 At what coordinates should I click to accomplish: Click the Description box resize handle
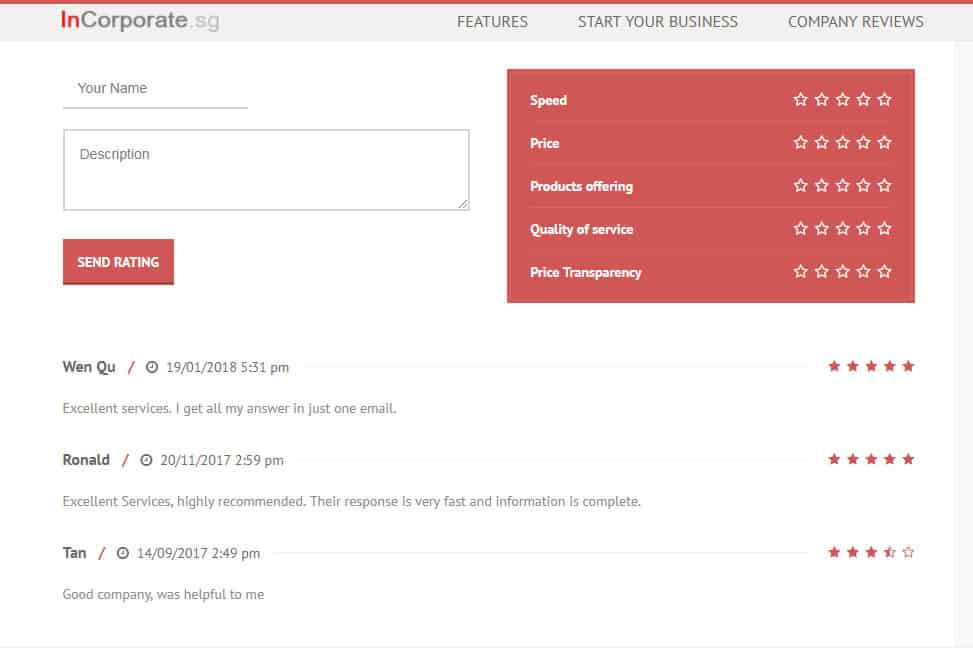point(463,204)
